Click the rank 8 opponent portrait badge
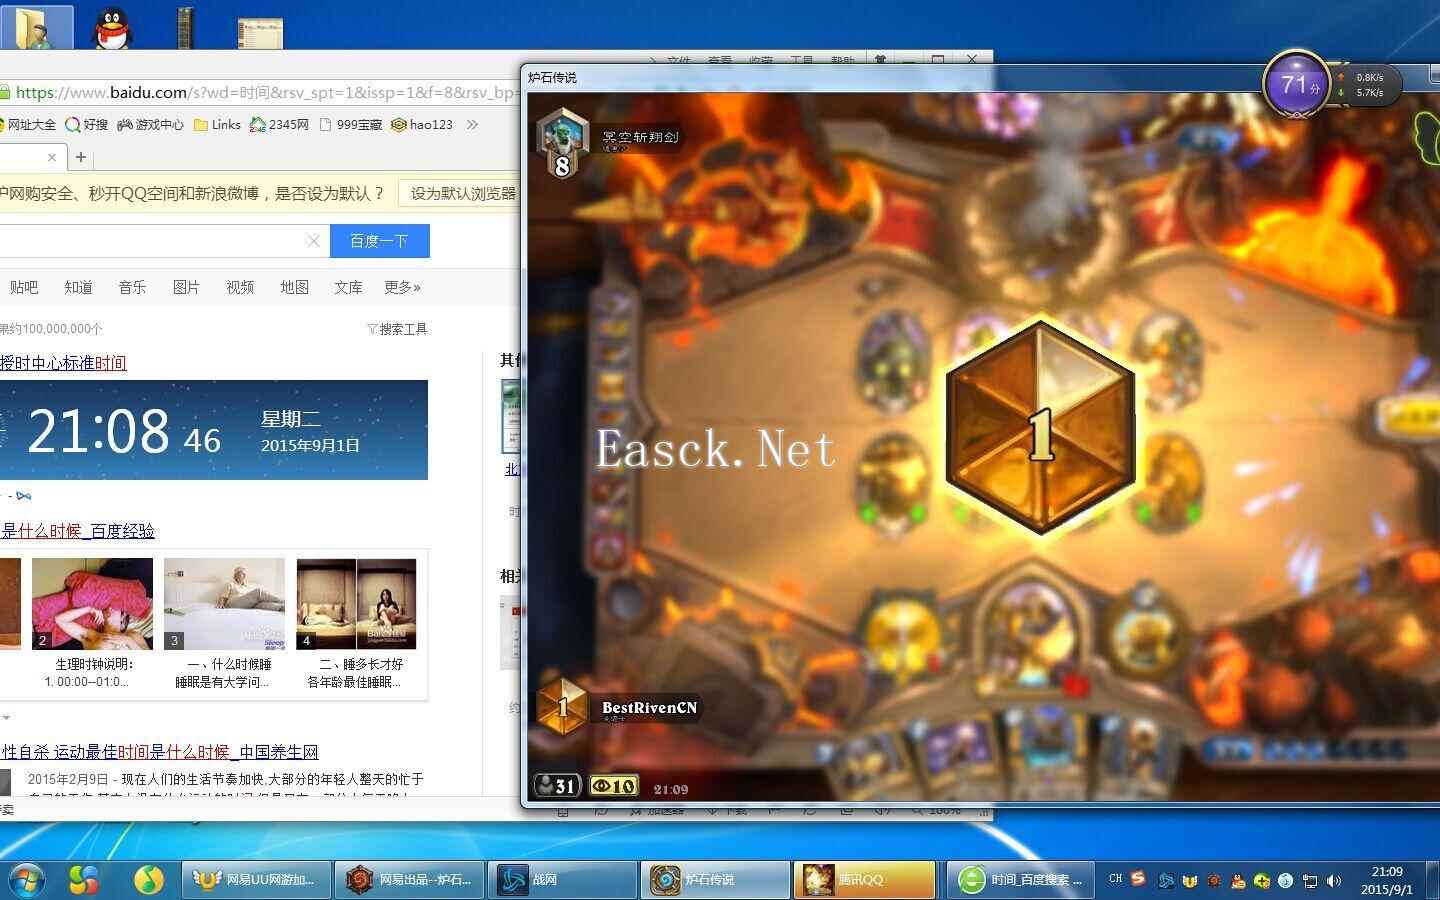The height and width of the screenshot is (900, 1440). (562, 143)
